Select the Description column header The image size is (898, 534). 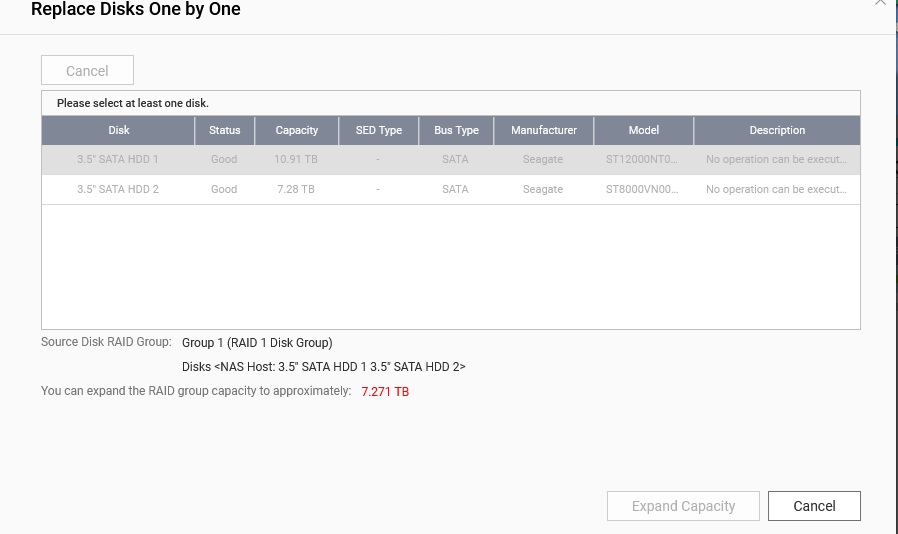coord(777,131)
